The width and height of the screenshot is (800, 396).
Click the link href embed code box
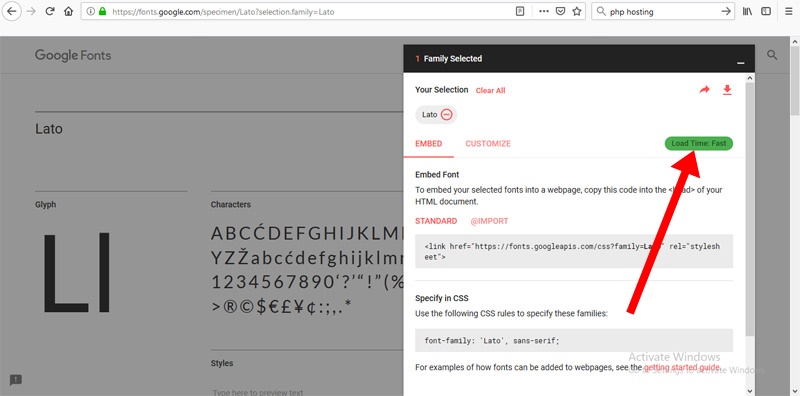click(574, 251)
